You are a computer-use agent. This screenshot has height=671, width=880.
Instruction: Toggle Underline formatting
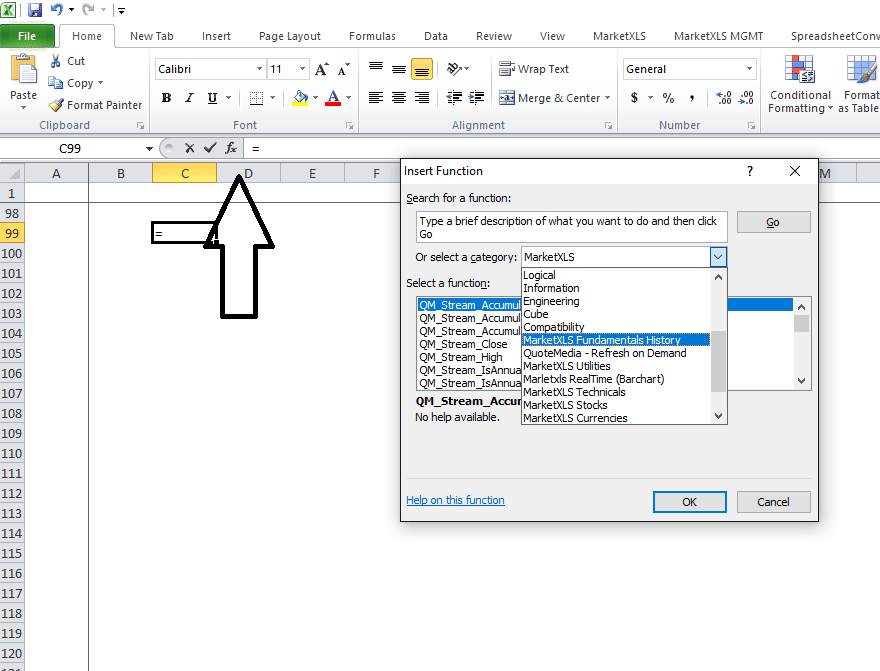(212, 98)
